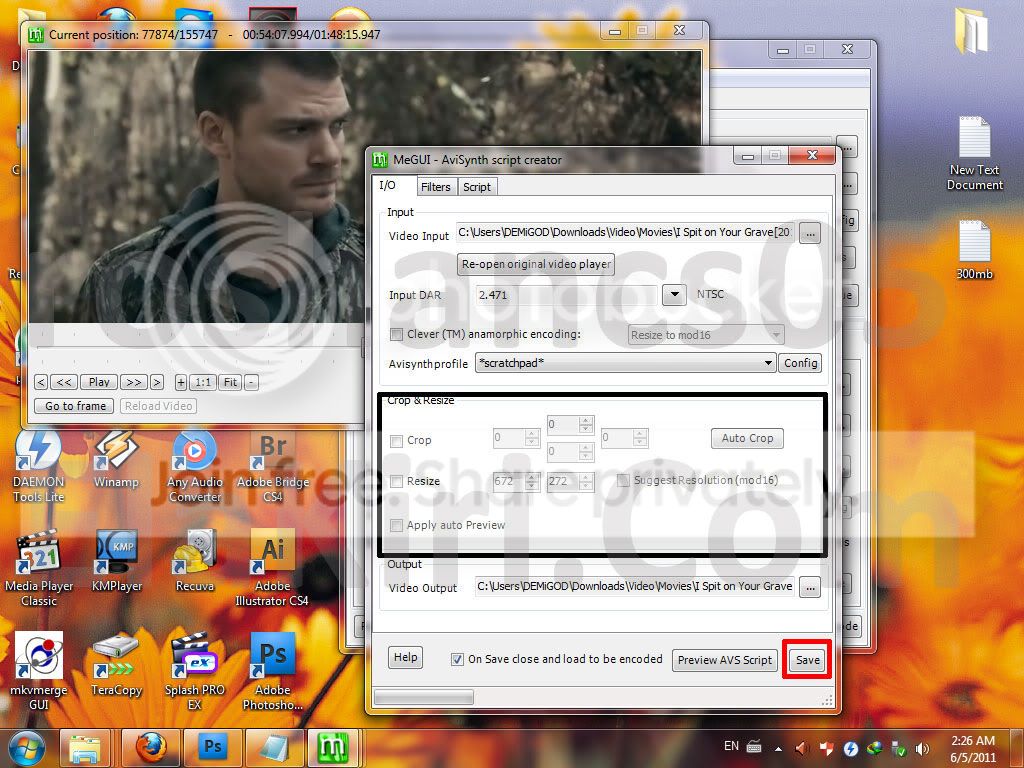Open the Avisynth profile Config button
The width and height of the screenshot is (1024, 768).
[x=801, y=363]
